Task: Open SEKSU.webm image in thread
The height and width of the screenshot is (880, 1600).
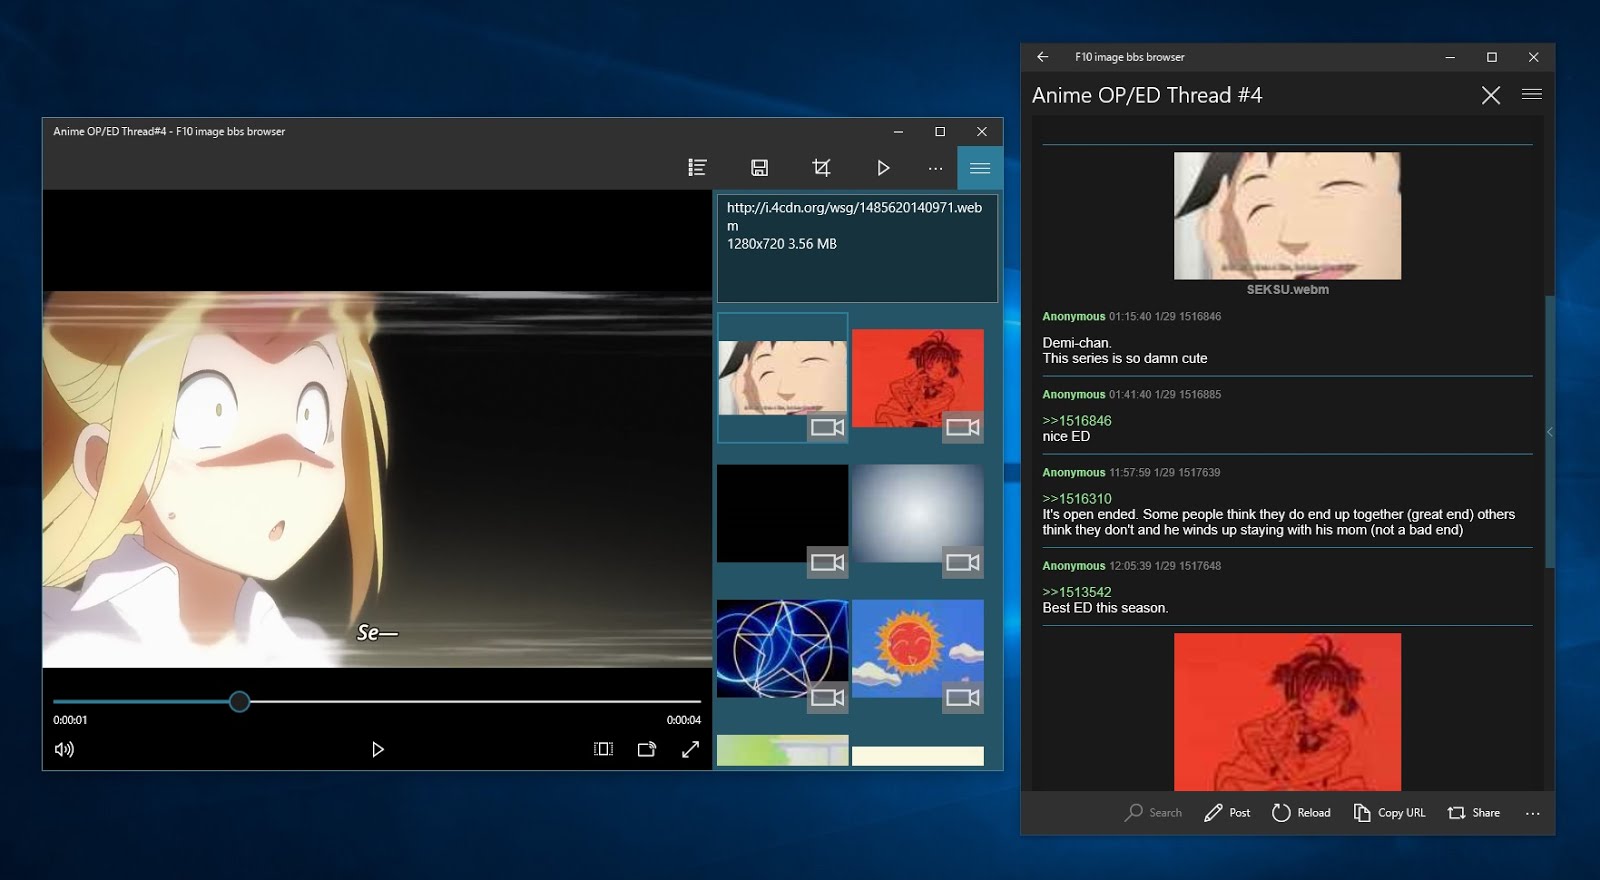Action: tap(1287, 216)
